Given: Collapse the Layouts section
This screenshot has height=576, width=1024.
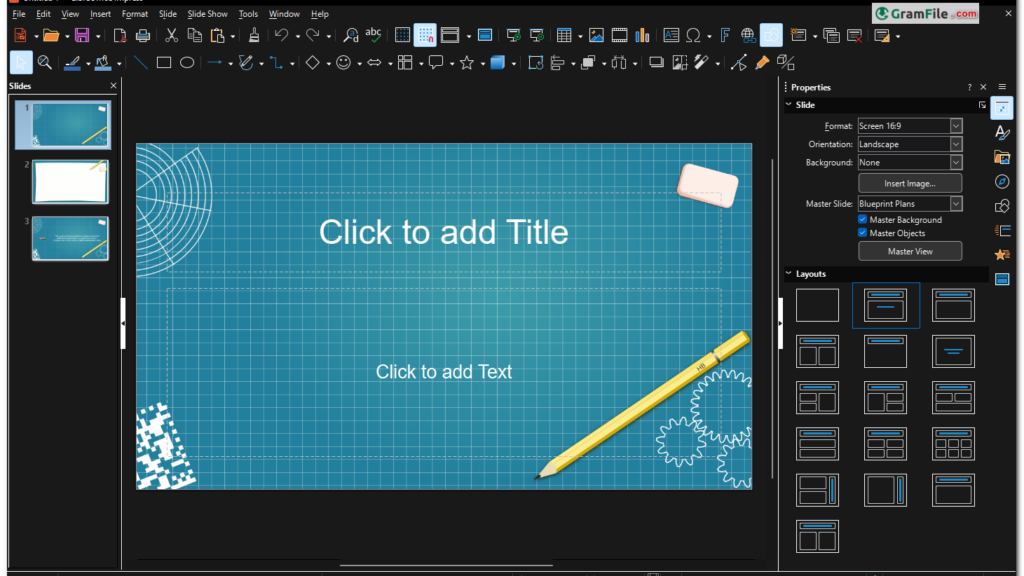Looking at the screenshot, I should pyautogui.click(x=789, y=274).
